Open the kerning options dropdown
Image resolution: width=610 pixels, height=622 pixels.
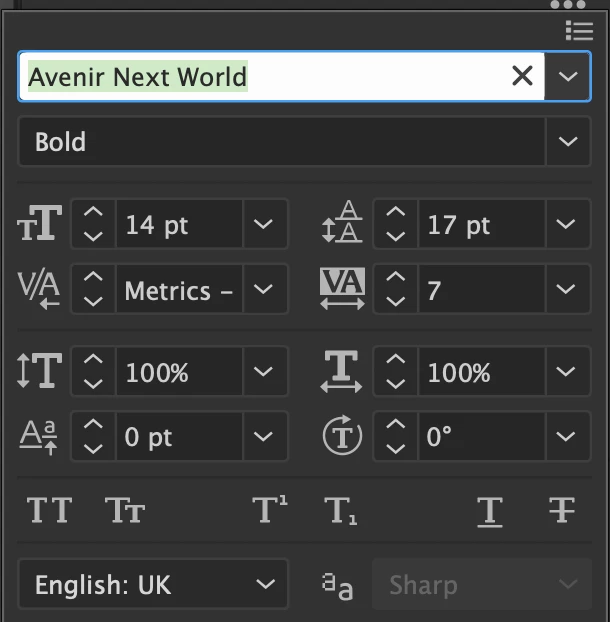pyautogui.click(x=263, y=289)
